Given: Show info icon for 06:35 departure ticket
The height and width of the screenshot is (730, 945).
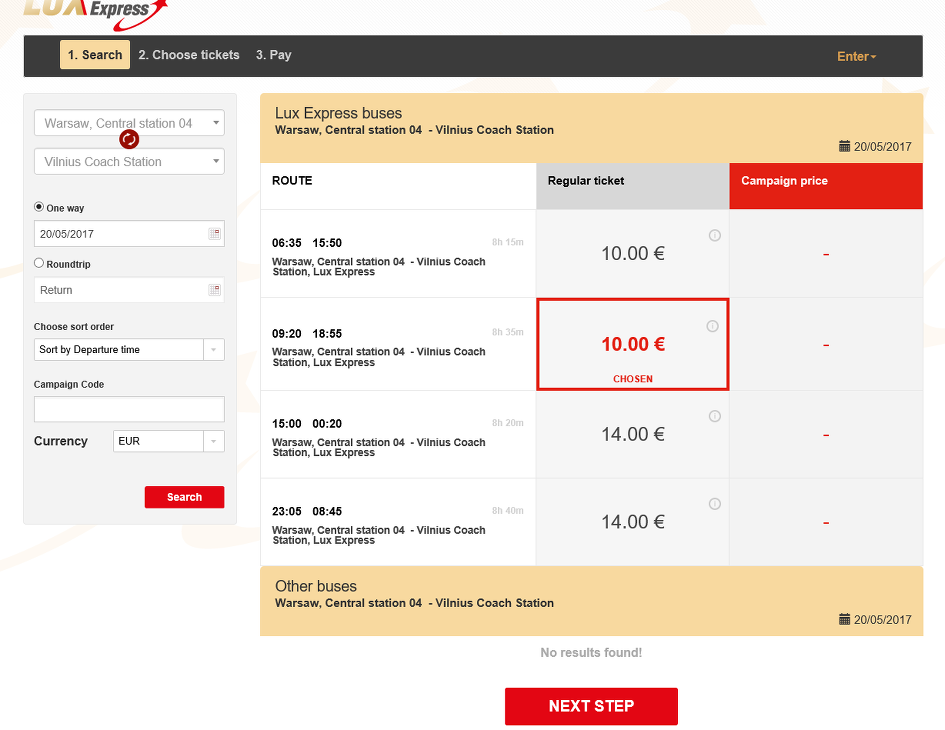Looking at the screenshot, I should 715,236.
